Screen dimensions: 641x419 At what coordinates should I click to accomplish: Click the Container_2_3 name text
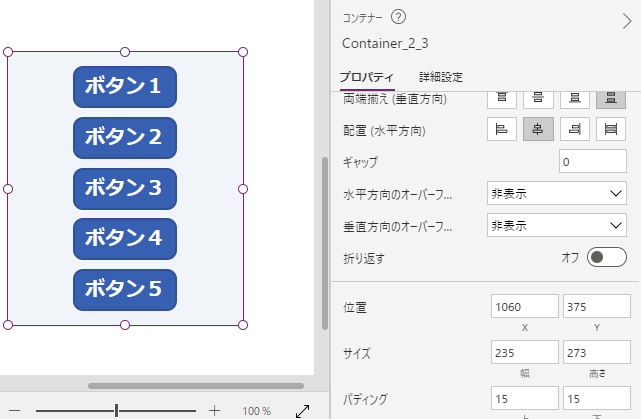(385, 43)
